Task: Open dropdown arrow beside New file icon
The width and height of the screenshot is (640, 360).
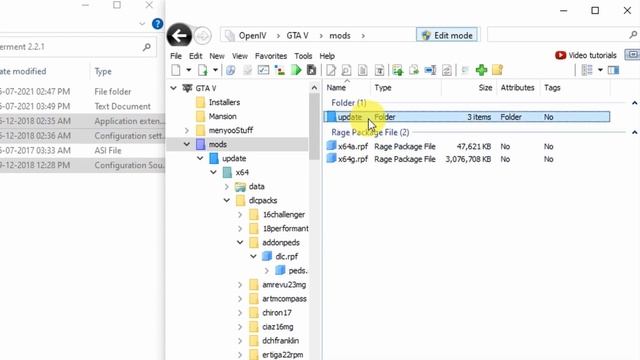Action: pyautogui.click(x=189, y=70)
